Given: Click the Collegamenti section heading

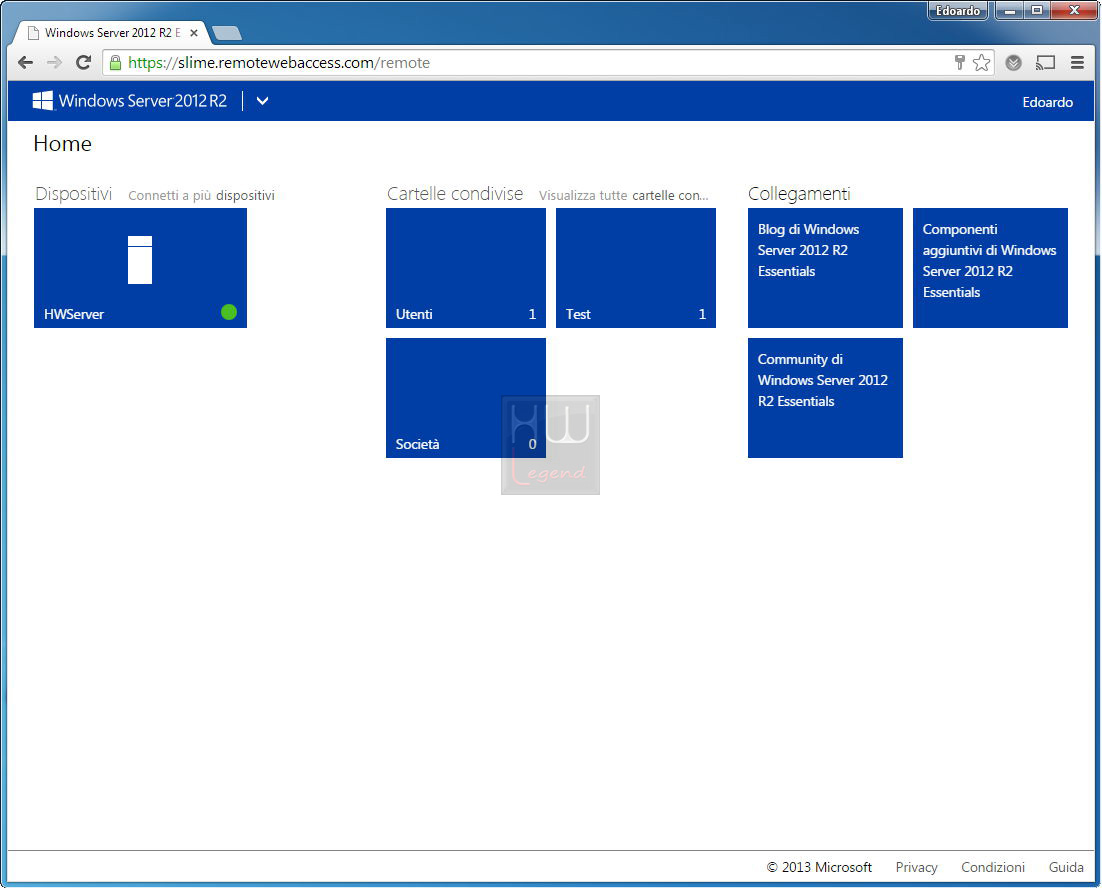Looking at the screenshot, I should click(799, 194).
